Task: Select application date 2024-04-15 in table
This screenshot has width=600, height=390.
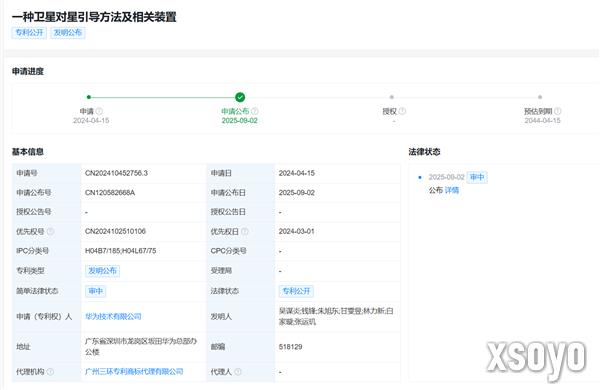Action: (297, 173)
